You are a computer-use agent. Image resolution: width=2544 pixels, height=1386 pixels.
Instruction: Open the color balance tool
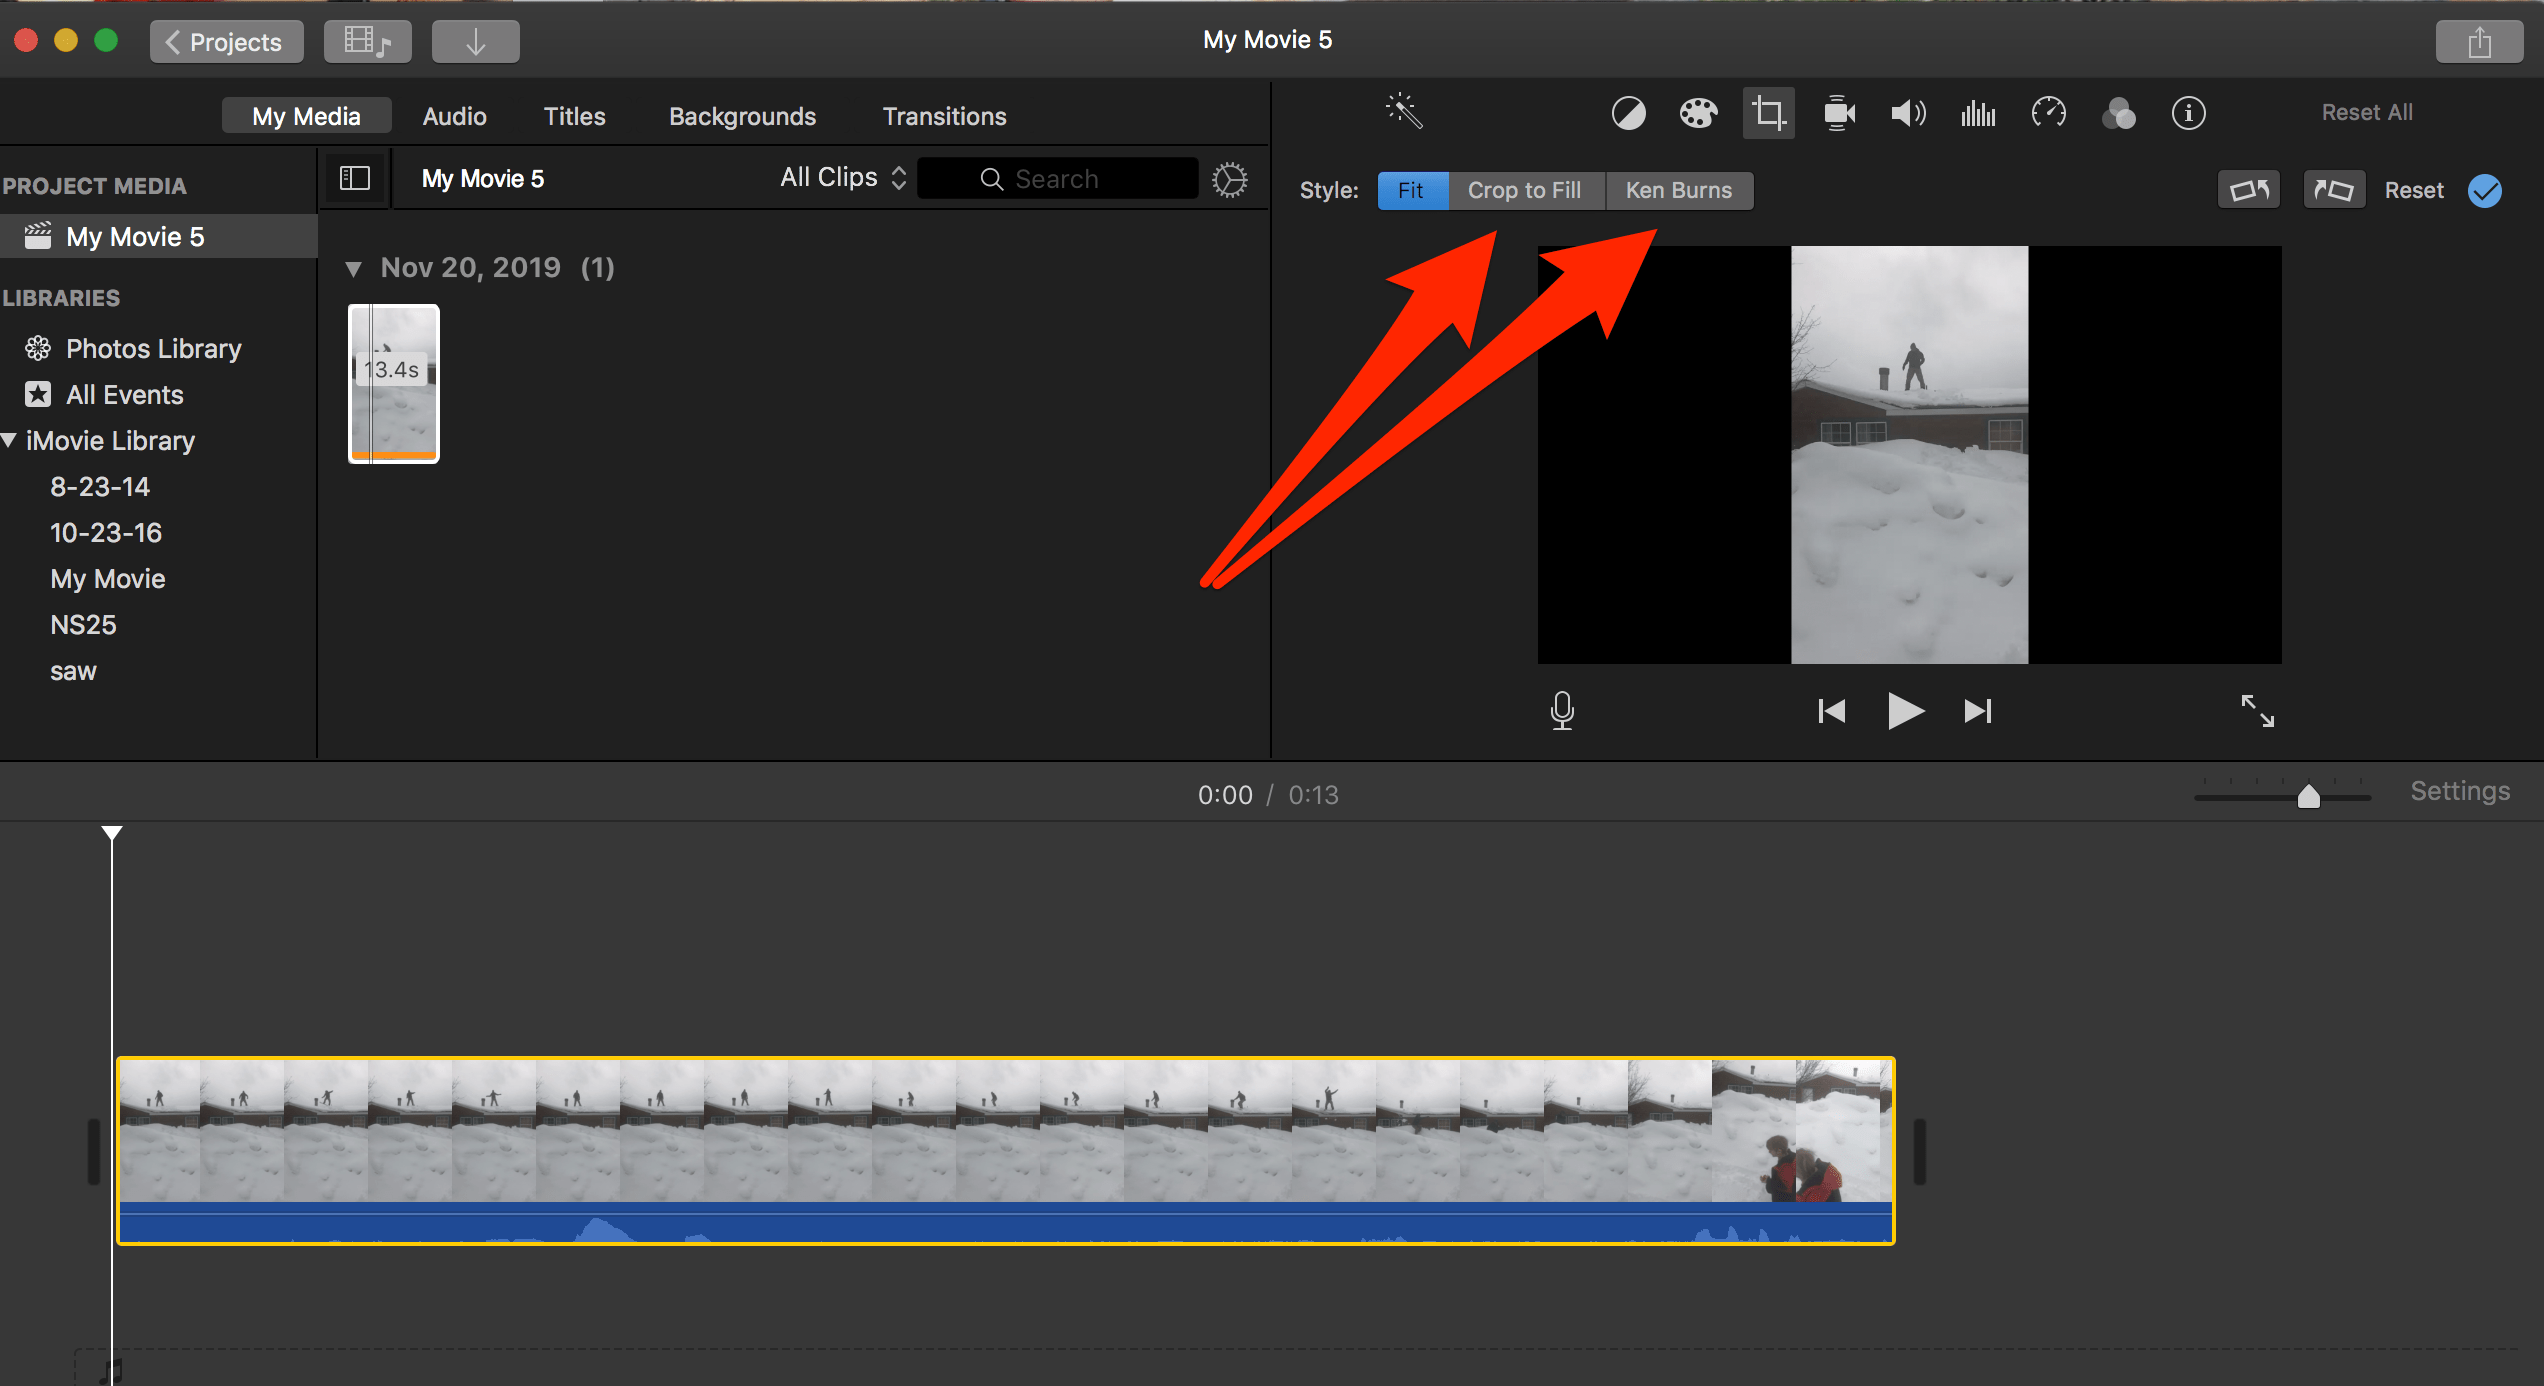(x=1628, y=113)
